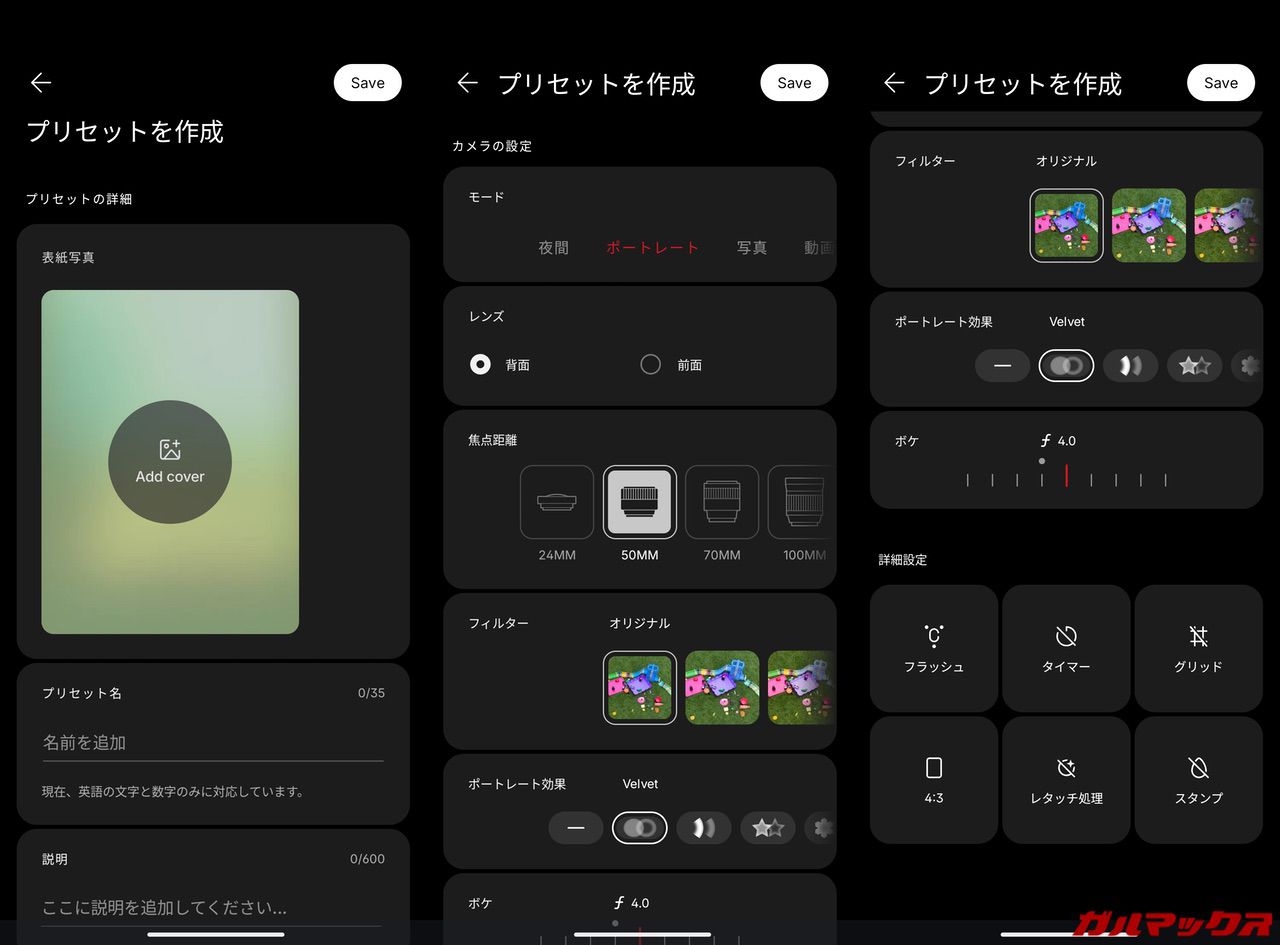Switch to the 夜間 night mode
The image size is (1280, 945).
[553, 248]
